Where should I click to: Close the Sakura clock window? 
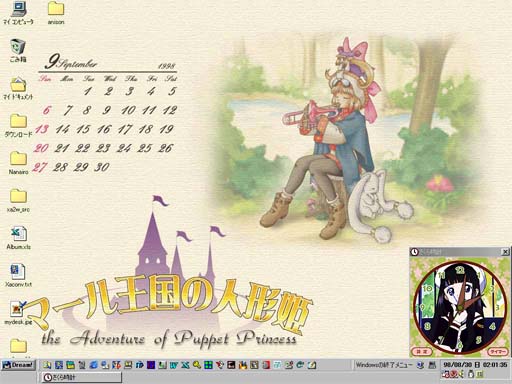pos(505,252)
